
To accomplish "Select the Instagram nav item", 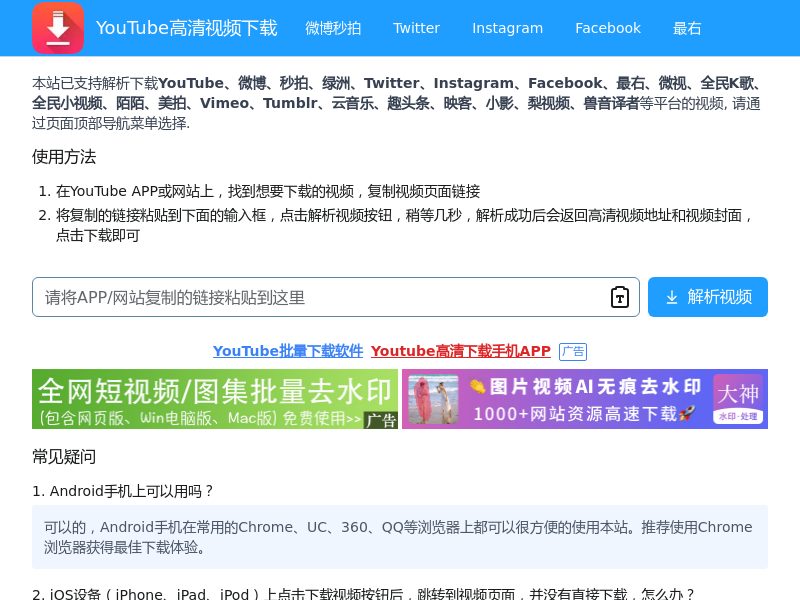I will pos(507,28).
